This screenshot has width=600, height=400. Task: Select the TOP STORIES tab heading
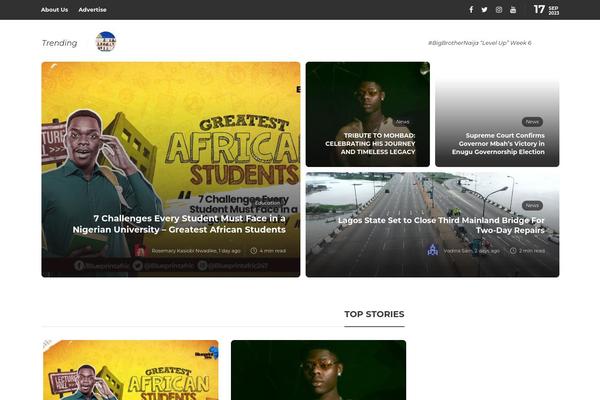374,314
